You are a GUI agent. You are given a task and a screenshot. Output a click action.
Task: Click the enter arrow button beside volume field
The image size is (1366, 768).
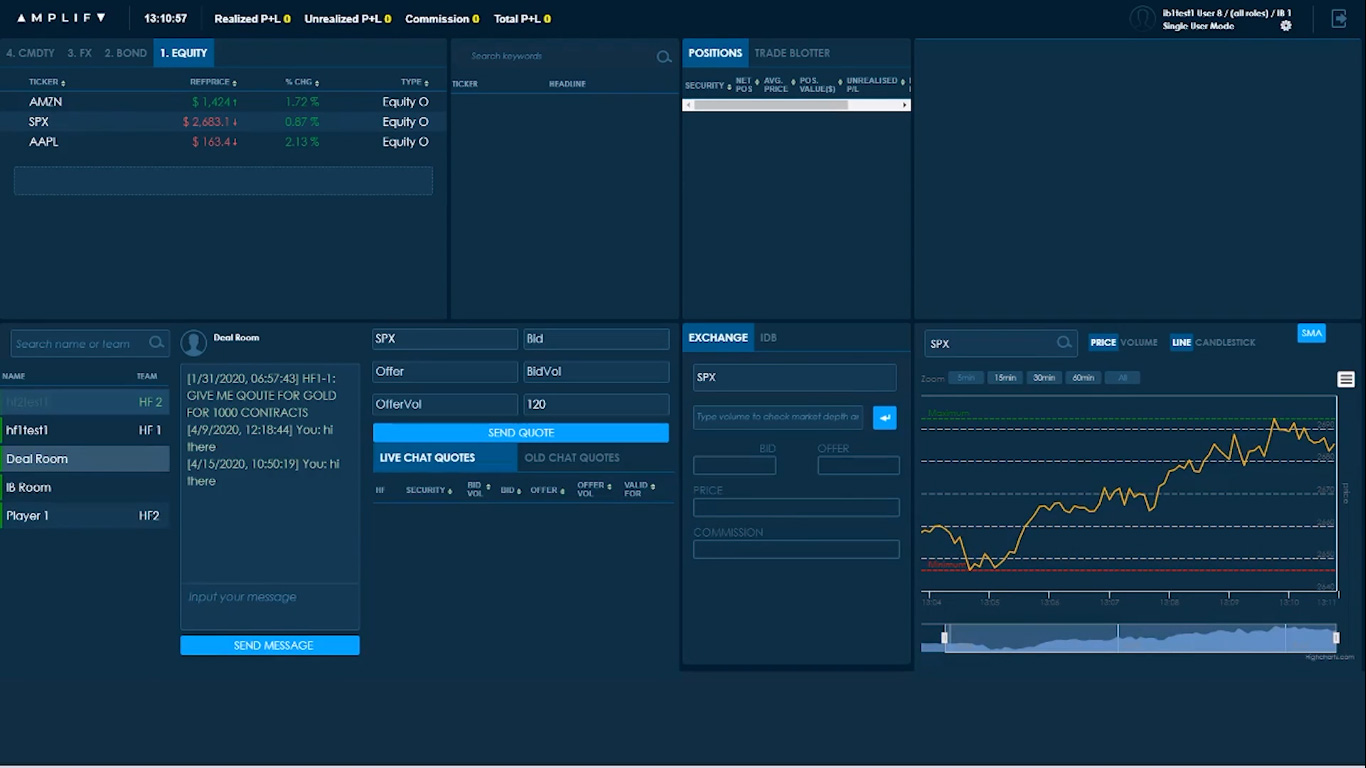coord(885,418)
